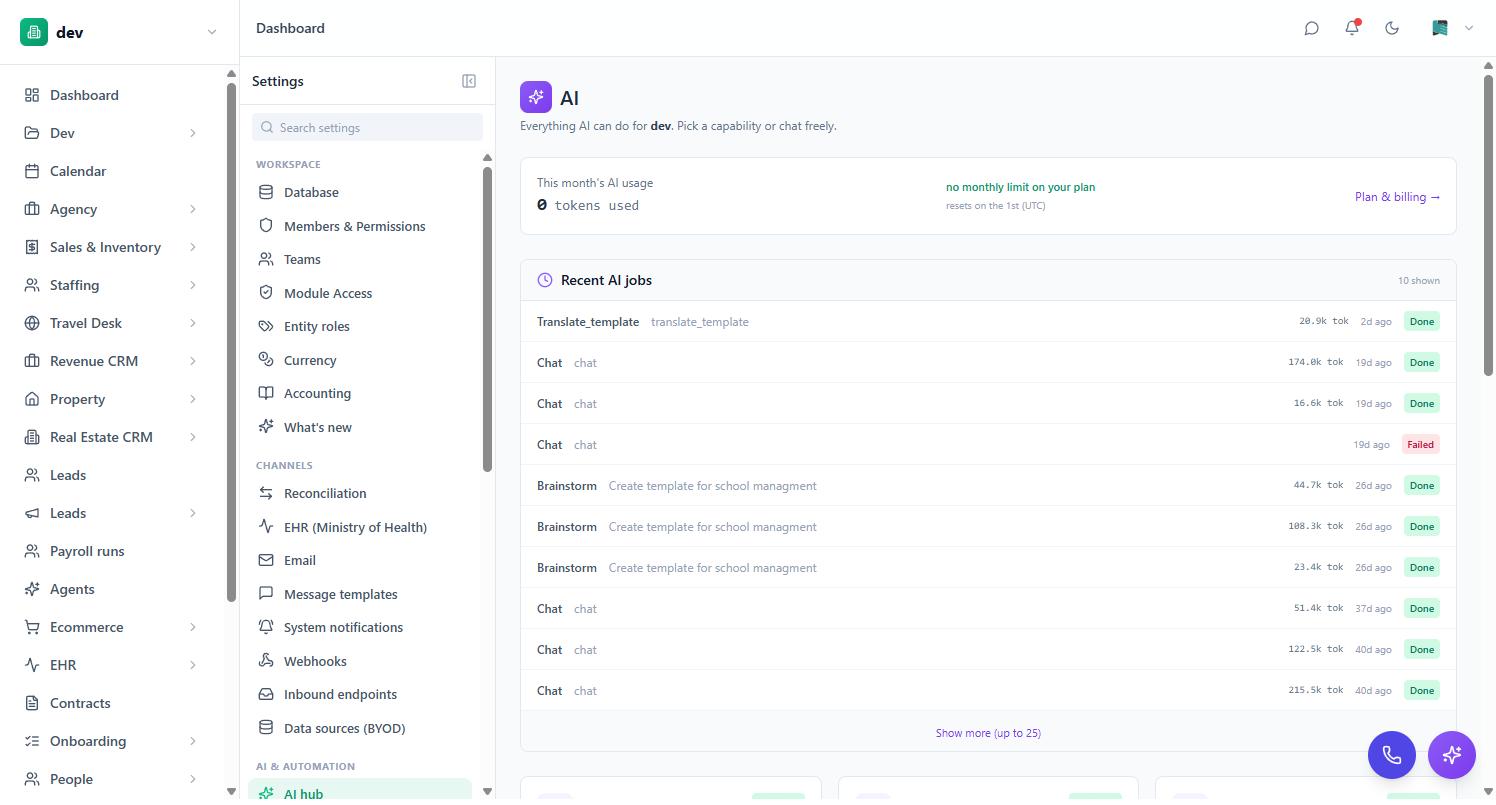
Task: Expand the Property sidebar section
Action: tap(192, 399)
